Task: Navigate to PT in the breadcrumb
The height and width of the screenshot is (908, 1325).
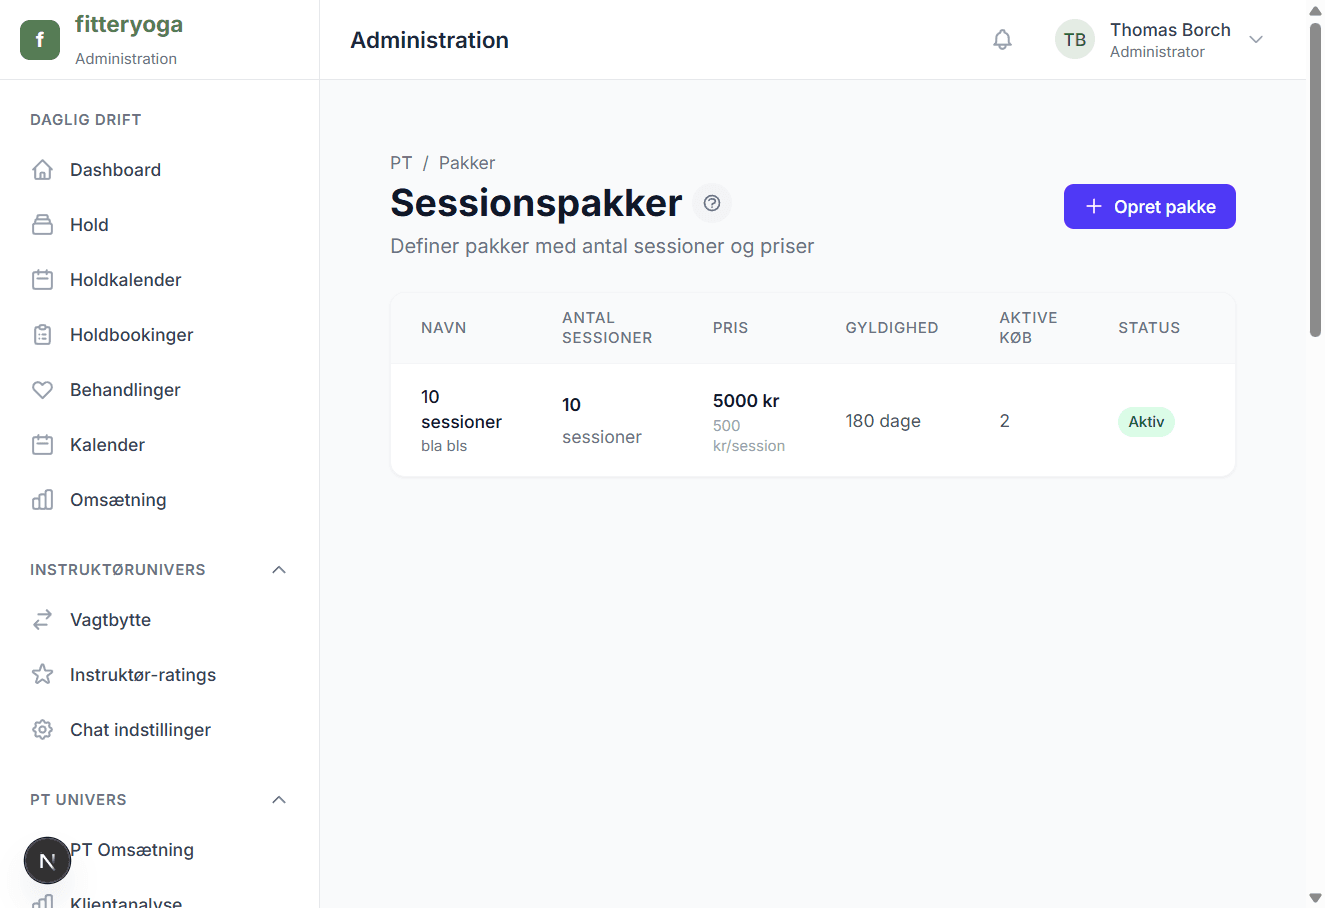Action: point(401,162)
